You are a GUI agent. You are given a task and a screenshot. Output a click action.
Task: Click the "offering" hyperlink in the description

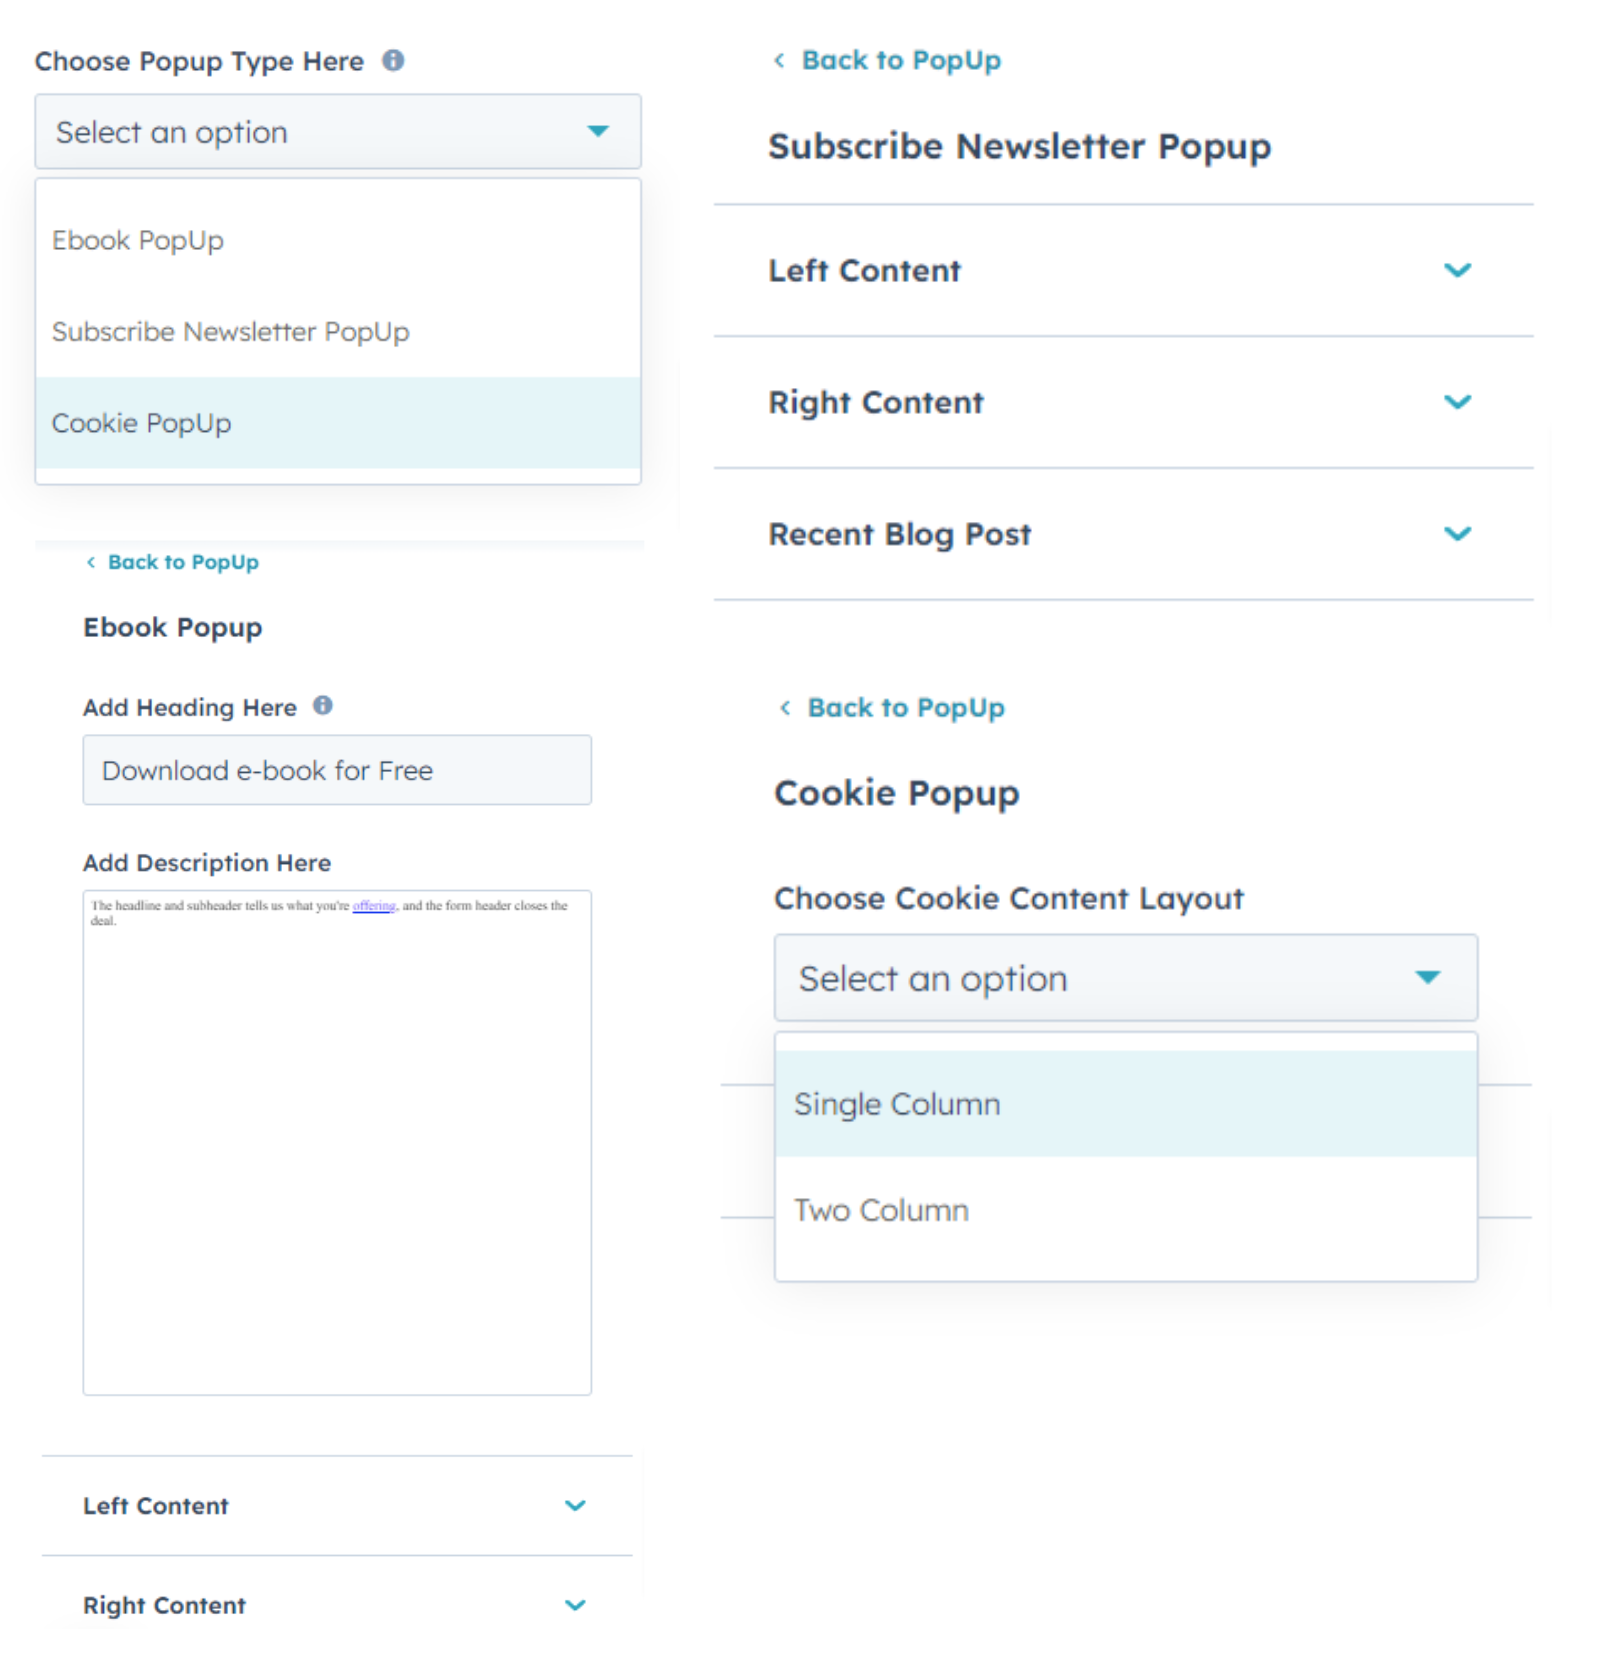tap(374, 906)
